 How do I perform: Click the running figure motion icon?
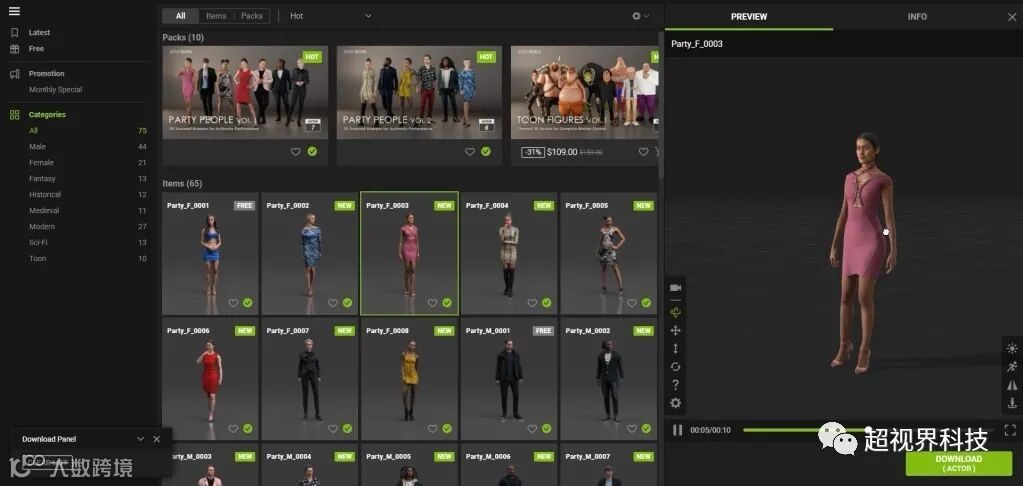(1012, 367)
